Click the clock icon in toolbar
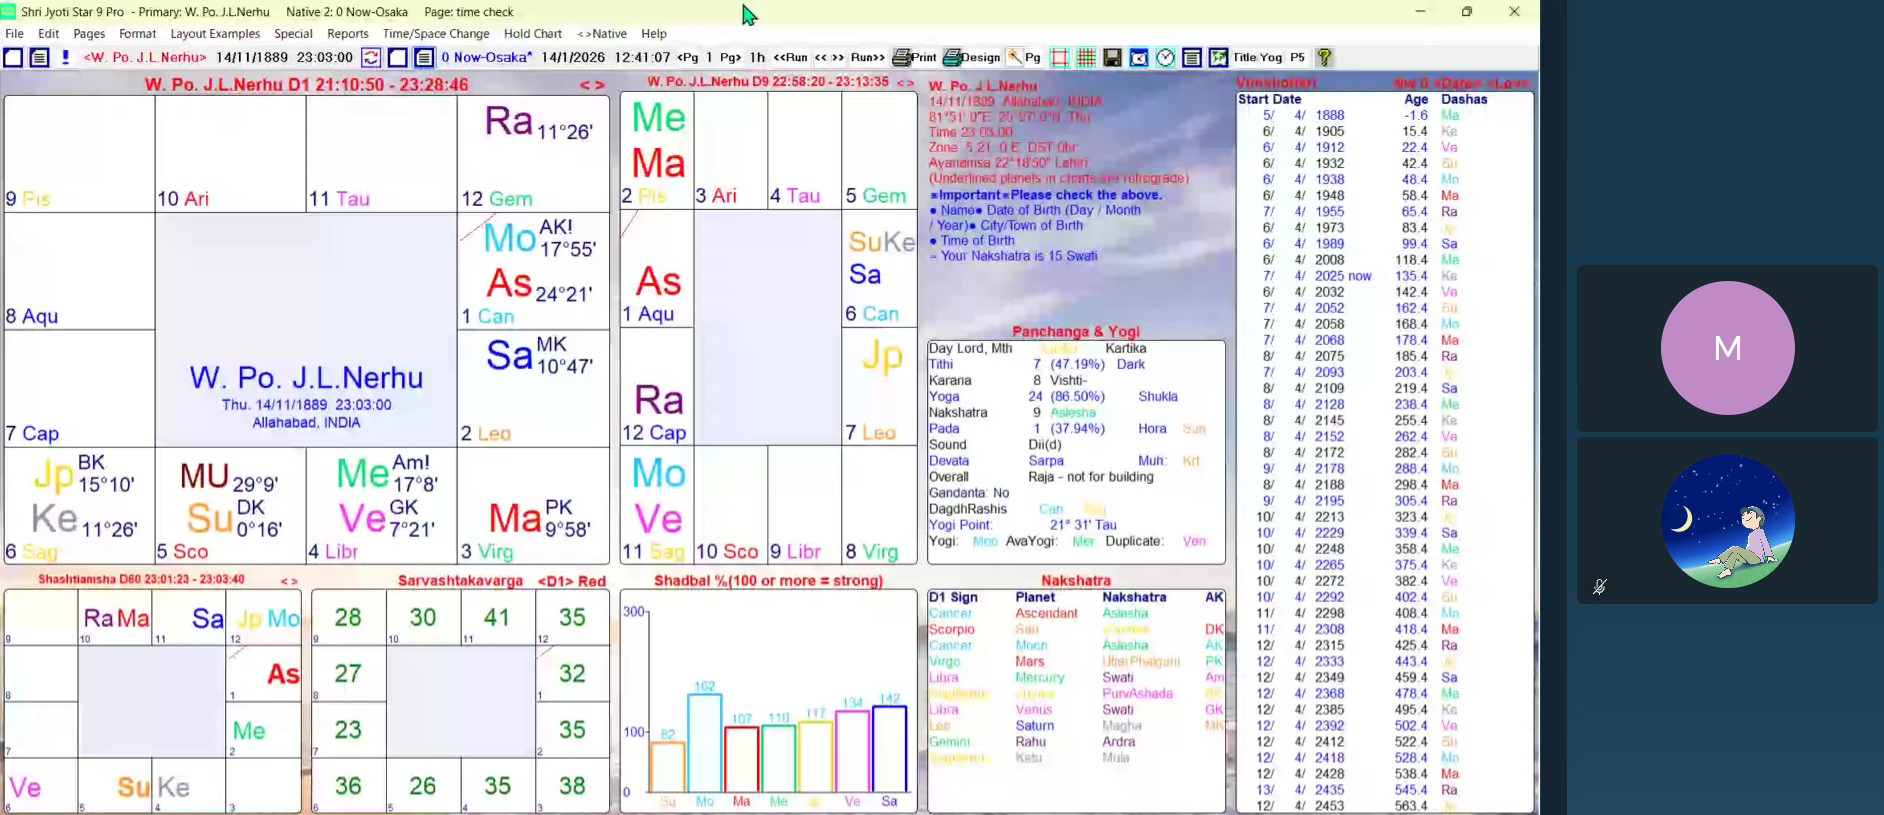 pos(1165,58)
